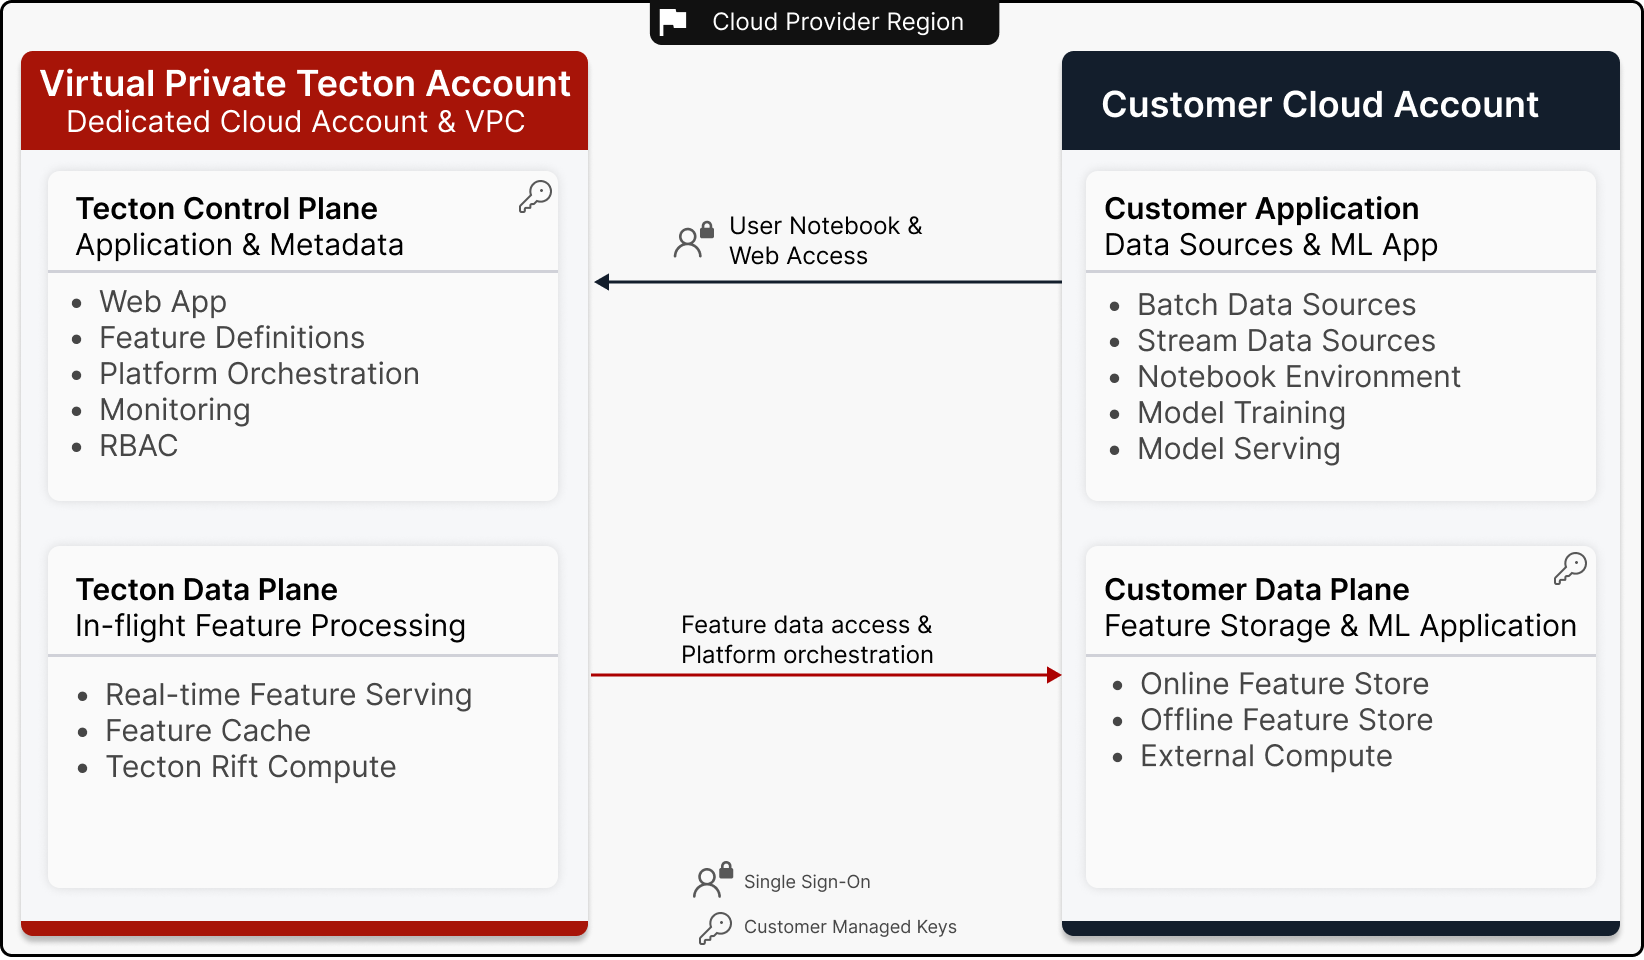Click the 'External Compute' bullet item

[x=1266, y=756]
